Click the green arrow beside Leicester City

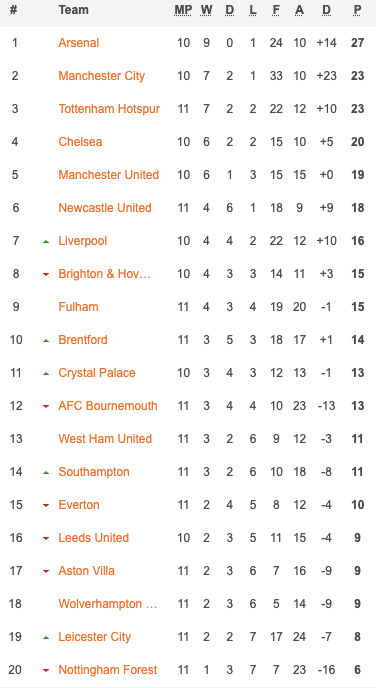pos(46,638)
